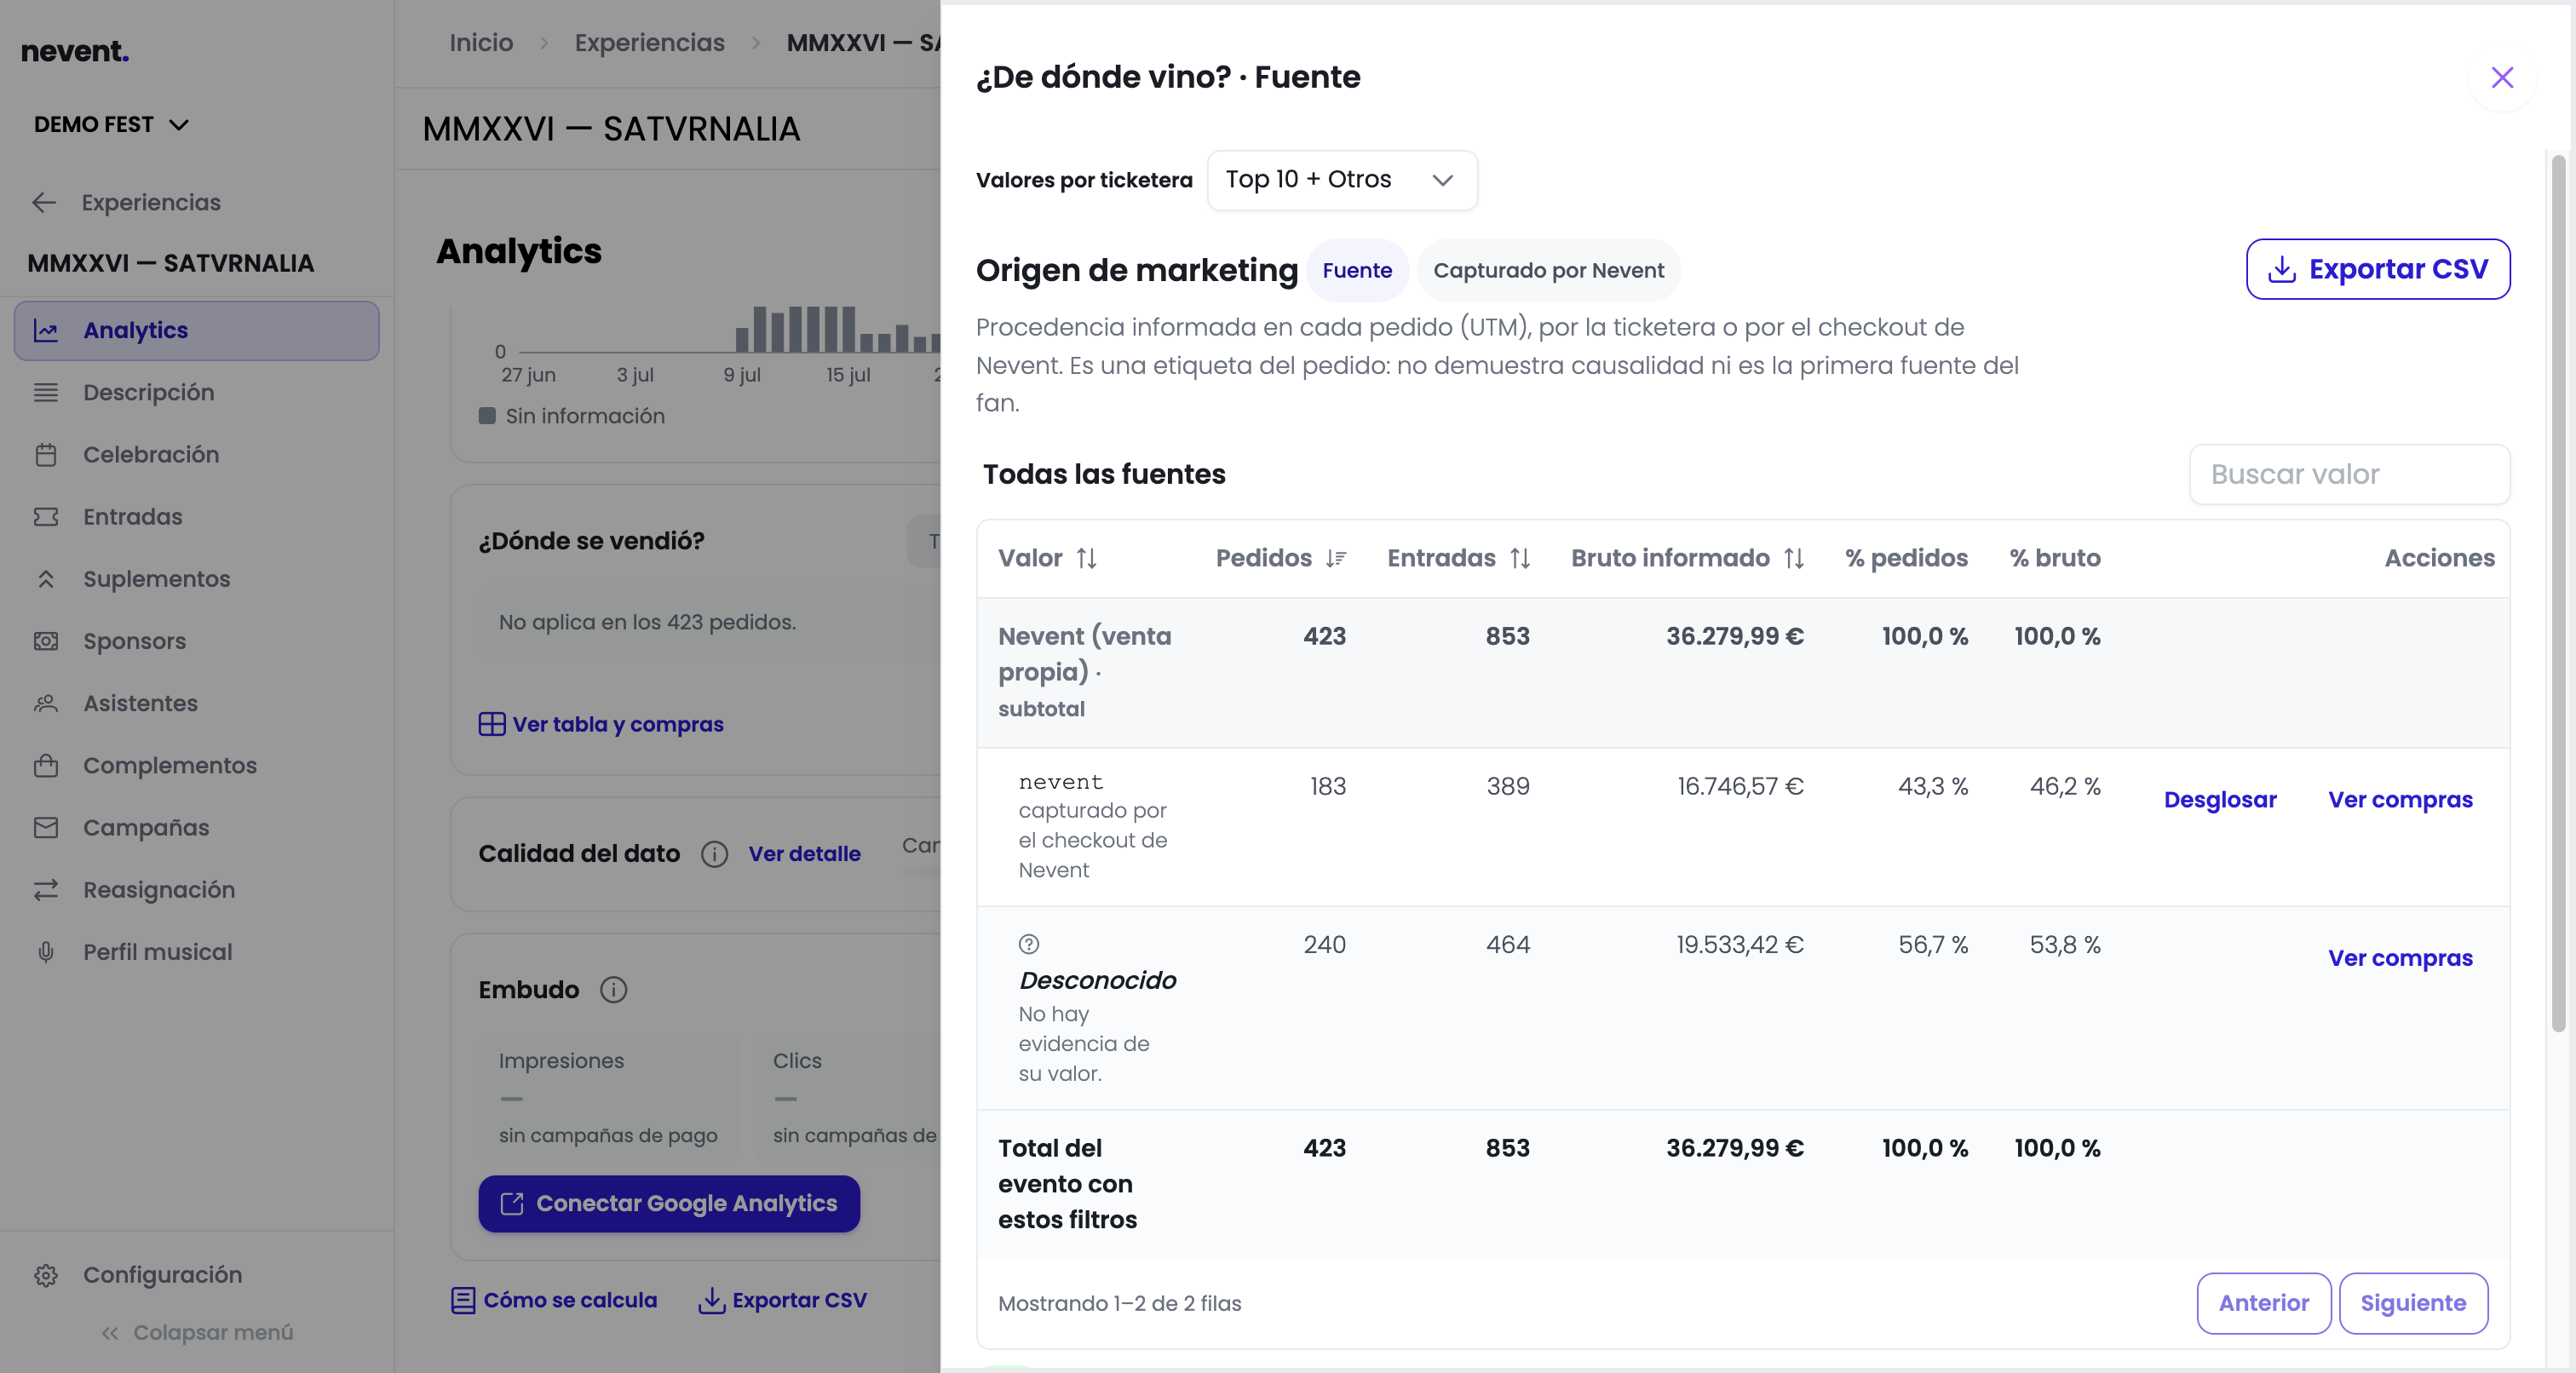Close the Fuente side panel
The image size is (2576, 1373).
coord(2502,77)
